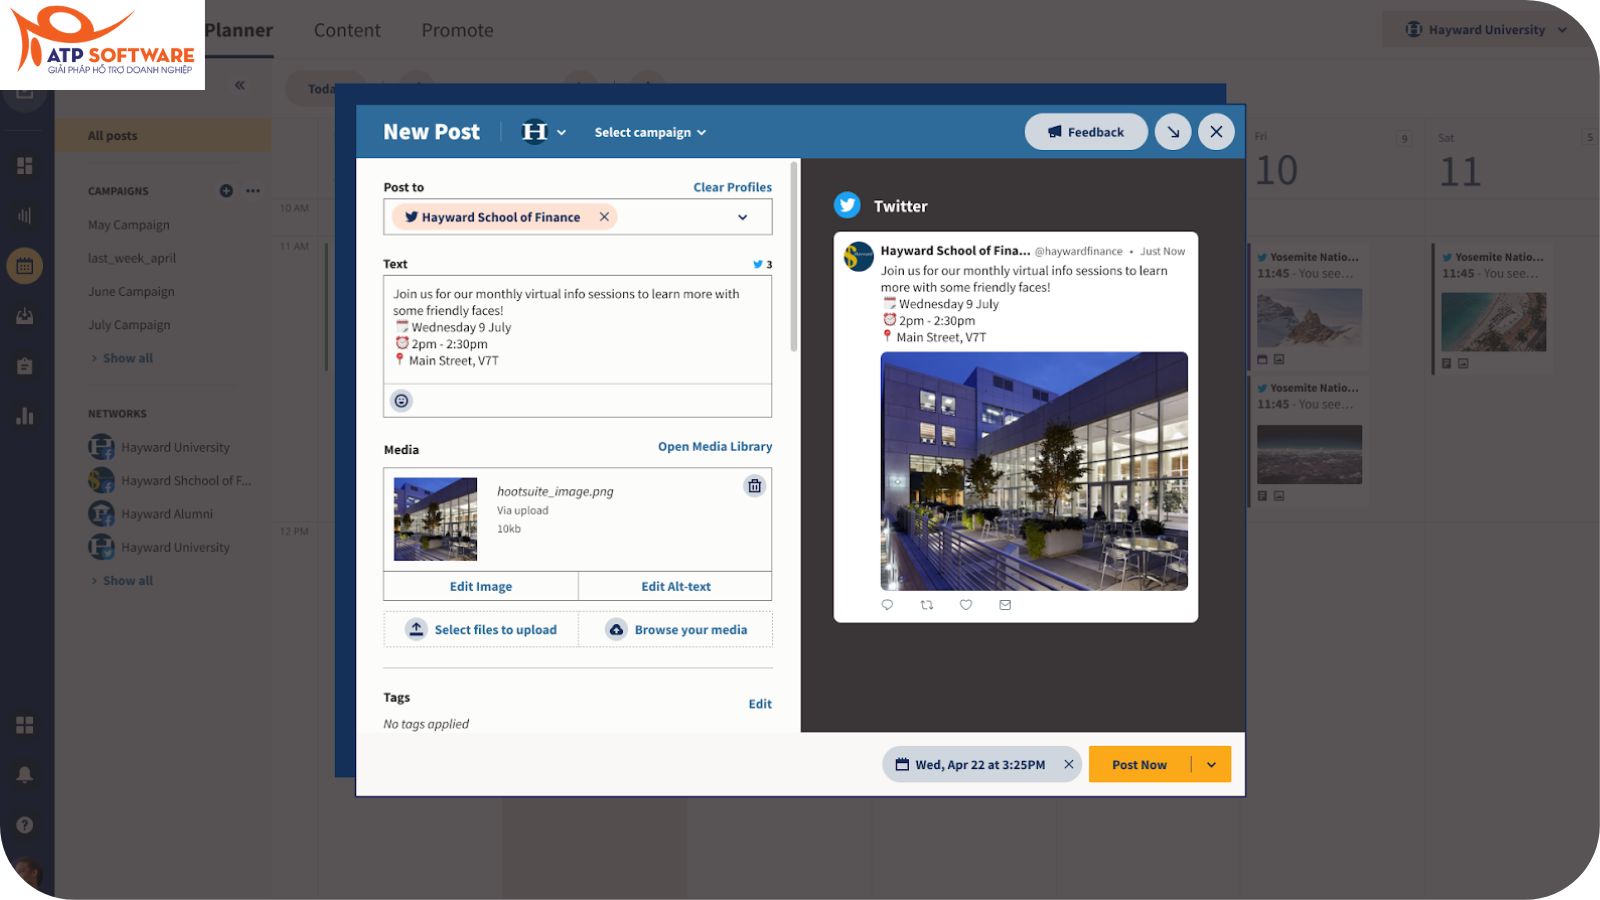This screenshot has width=1600, height=900.
Task: Click the scheduled time Wed, Apr 22 at 3:25PM
Action: (x=979, y=765)
